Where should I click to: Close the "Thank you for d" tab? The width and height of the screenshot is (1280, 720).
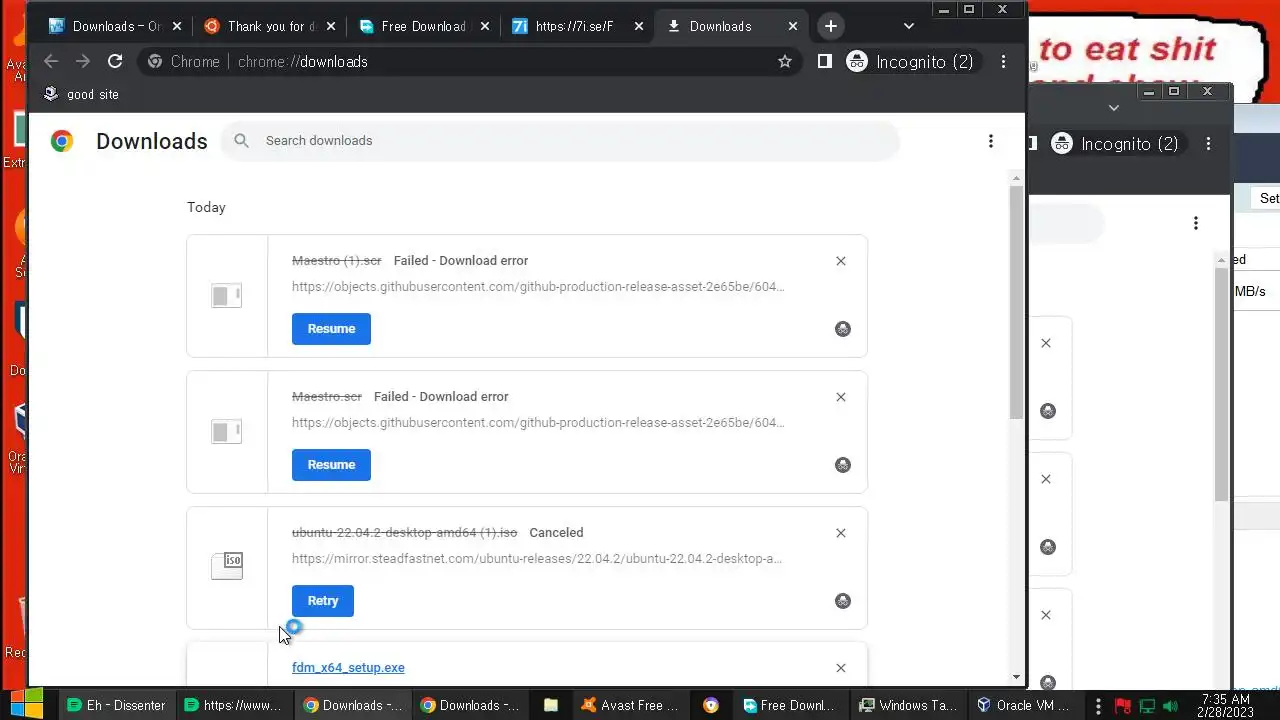pos(330,26)
